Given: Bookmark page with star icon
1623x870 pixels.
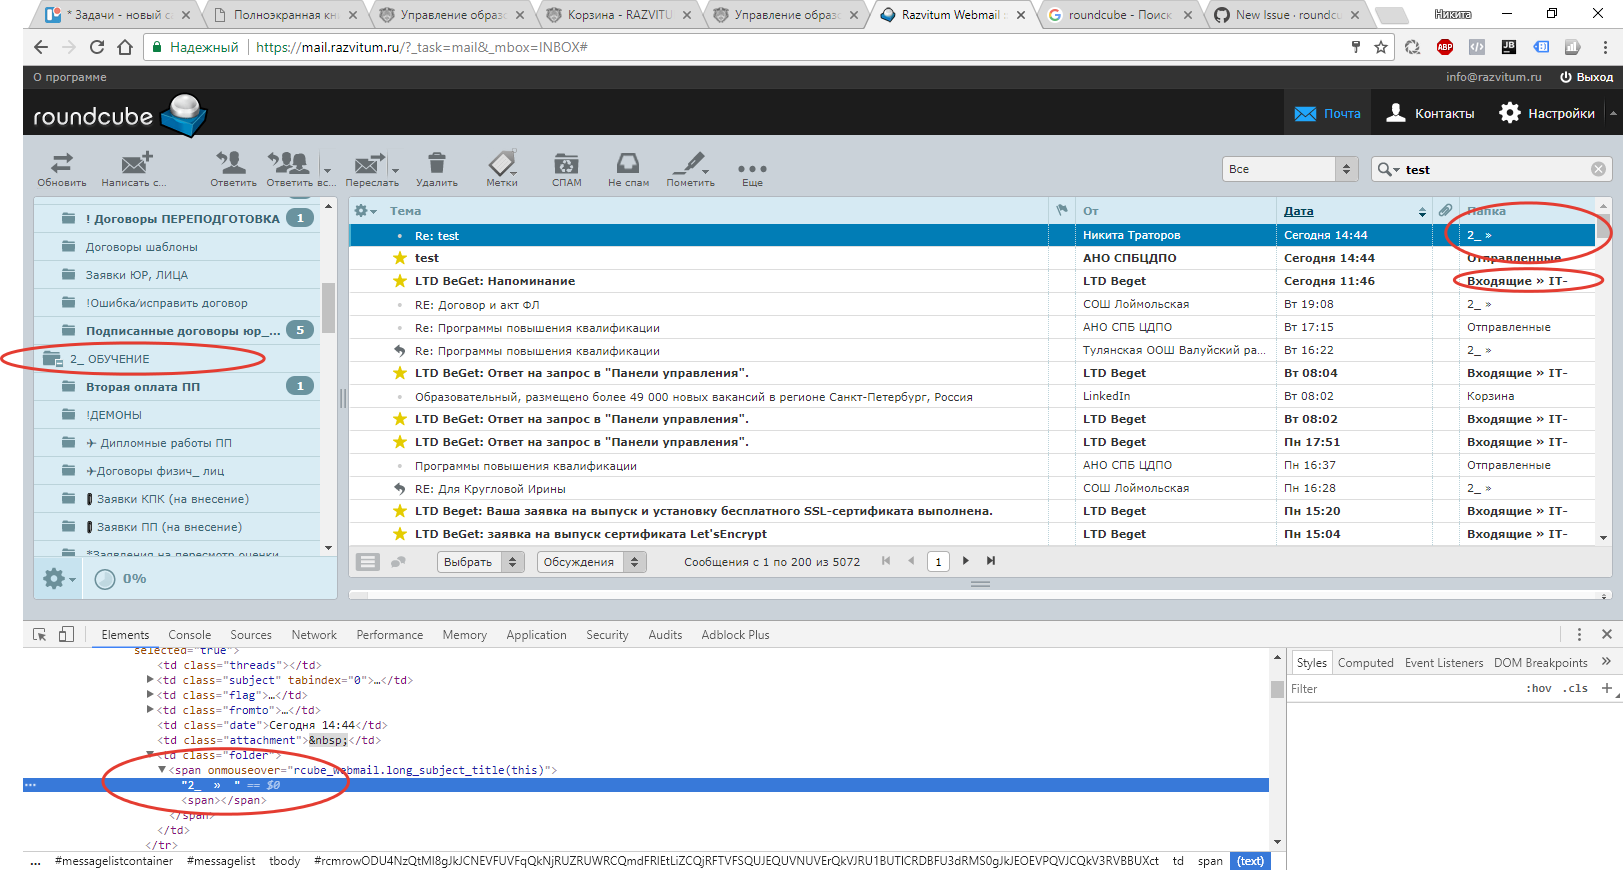Looking at the screenshot, I should (x=1381, y=47).
